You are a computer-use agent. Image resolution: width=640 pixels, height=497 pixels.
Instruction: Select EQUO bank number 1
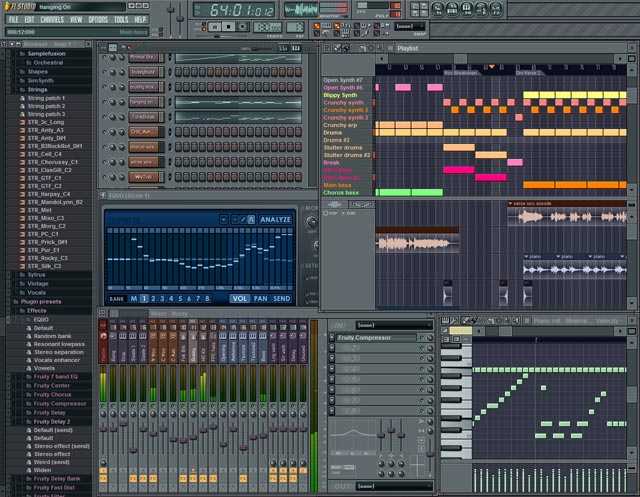pos(144,298)
